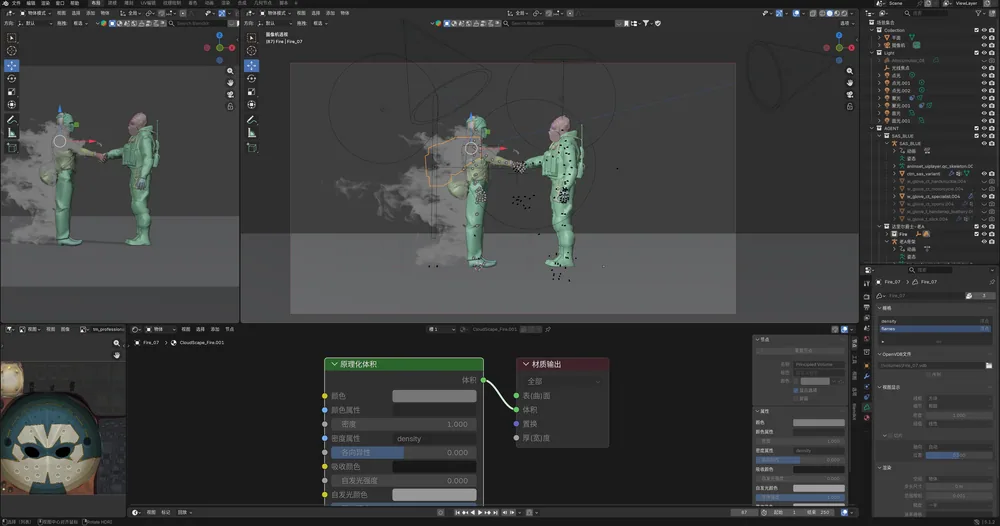The width and height of the screenshot is (1000, 526).
Task: Open the 编辑 menu
Action: coord(31,3)
